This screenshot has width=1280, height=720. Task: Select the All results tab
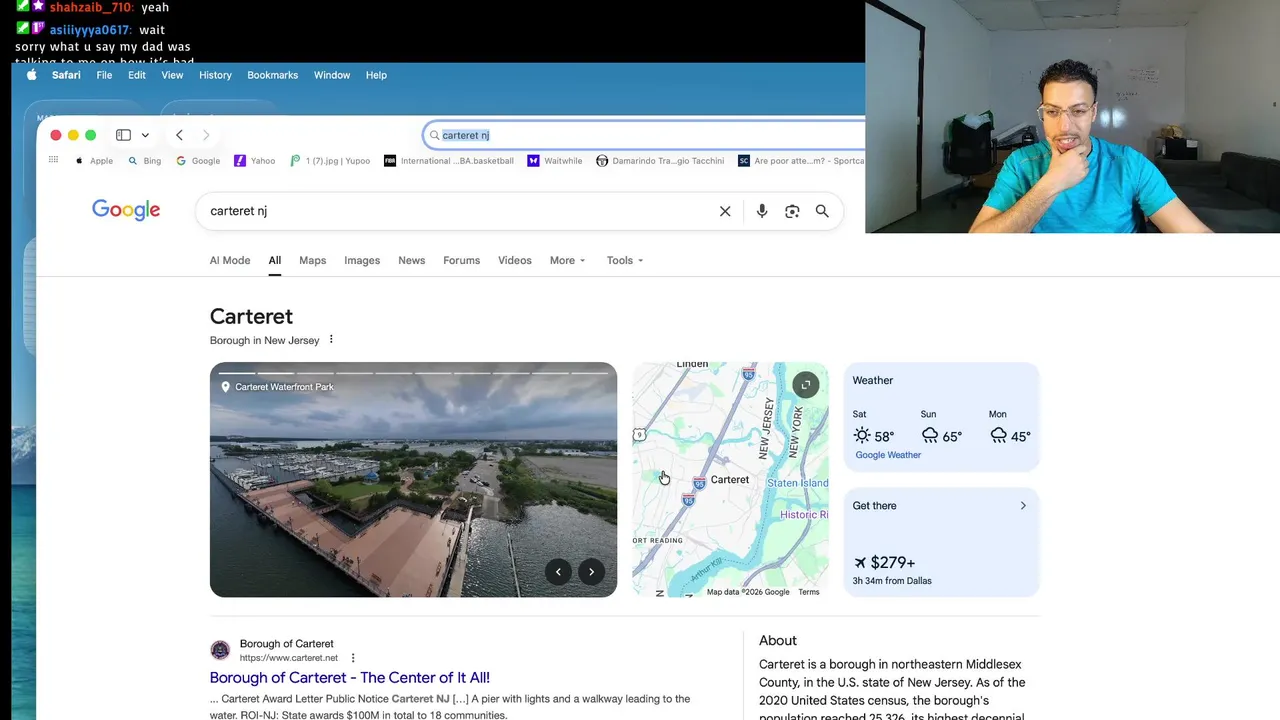coord(274,260)
